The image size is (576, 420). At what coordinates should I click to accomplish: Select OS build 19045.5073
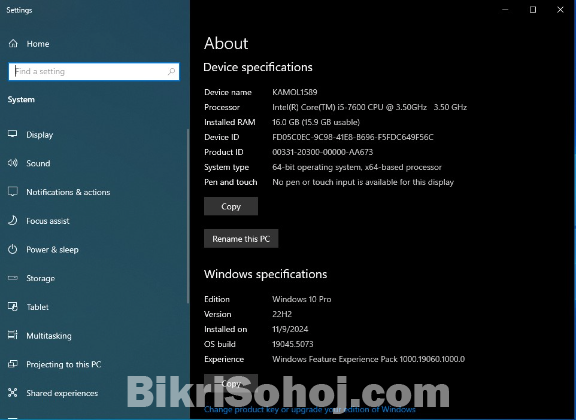[x=292, y=344]
